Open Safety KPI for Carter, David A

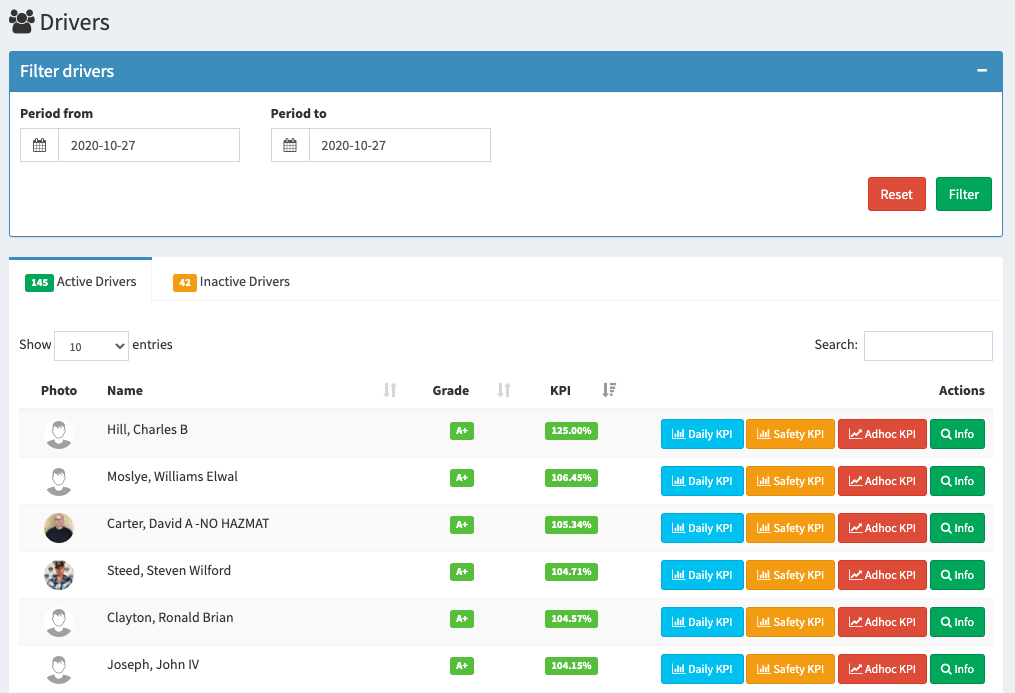[790, 528]
